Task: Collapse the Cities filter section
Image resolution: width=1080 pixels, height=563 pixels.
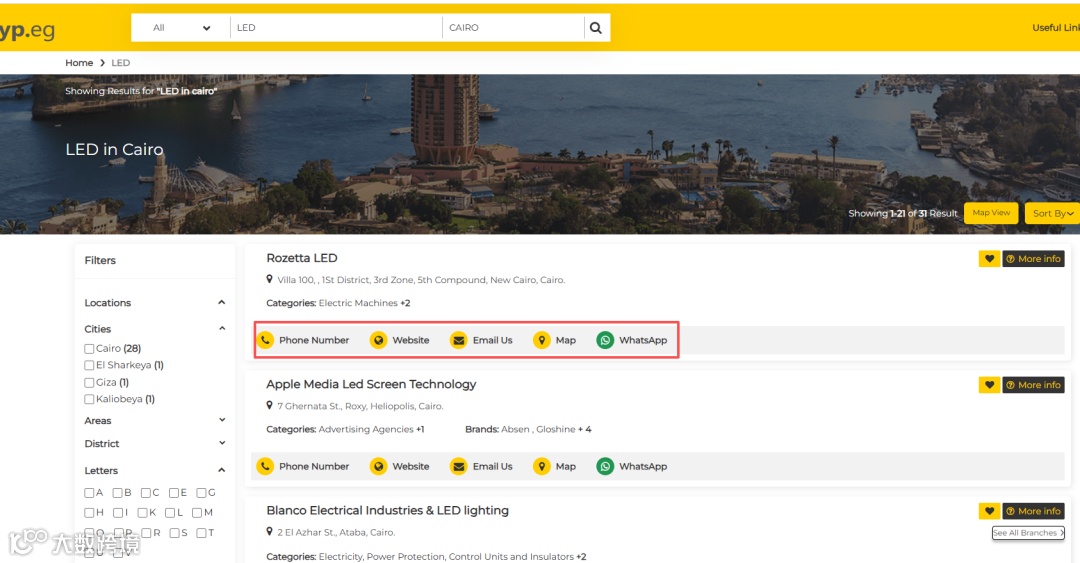Action: click(222, 329)
